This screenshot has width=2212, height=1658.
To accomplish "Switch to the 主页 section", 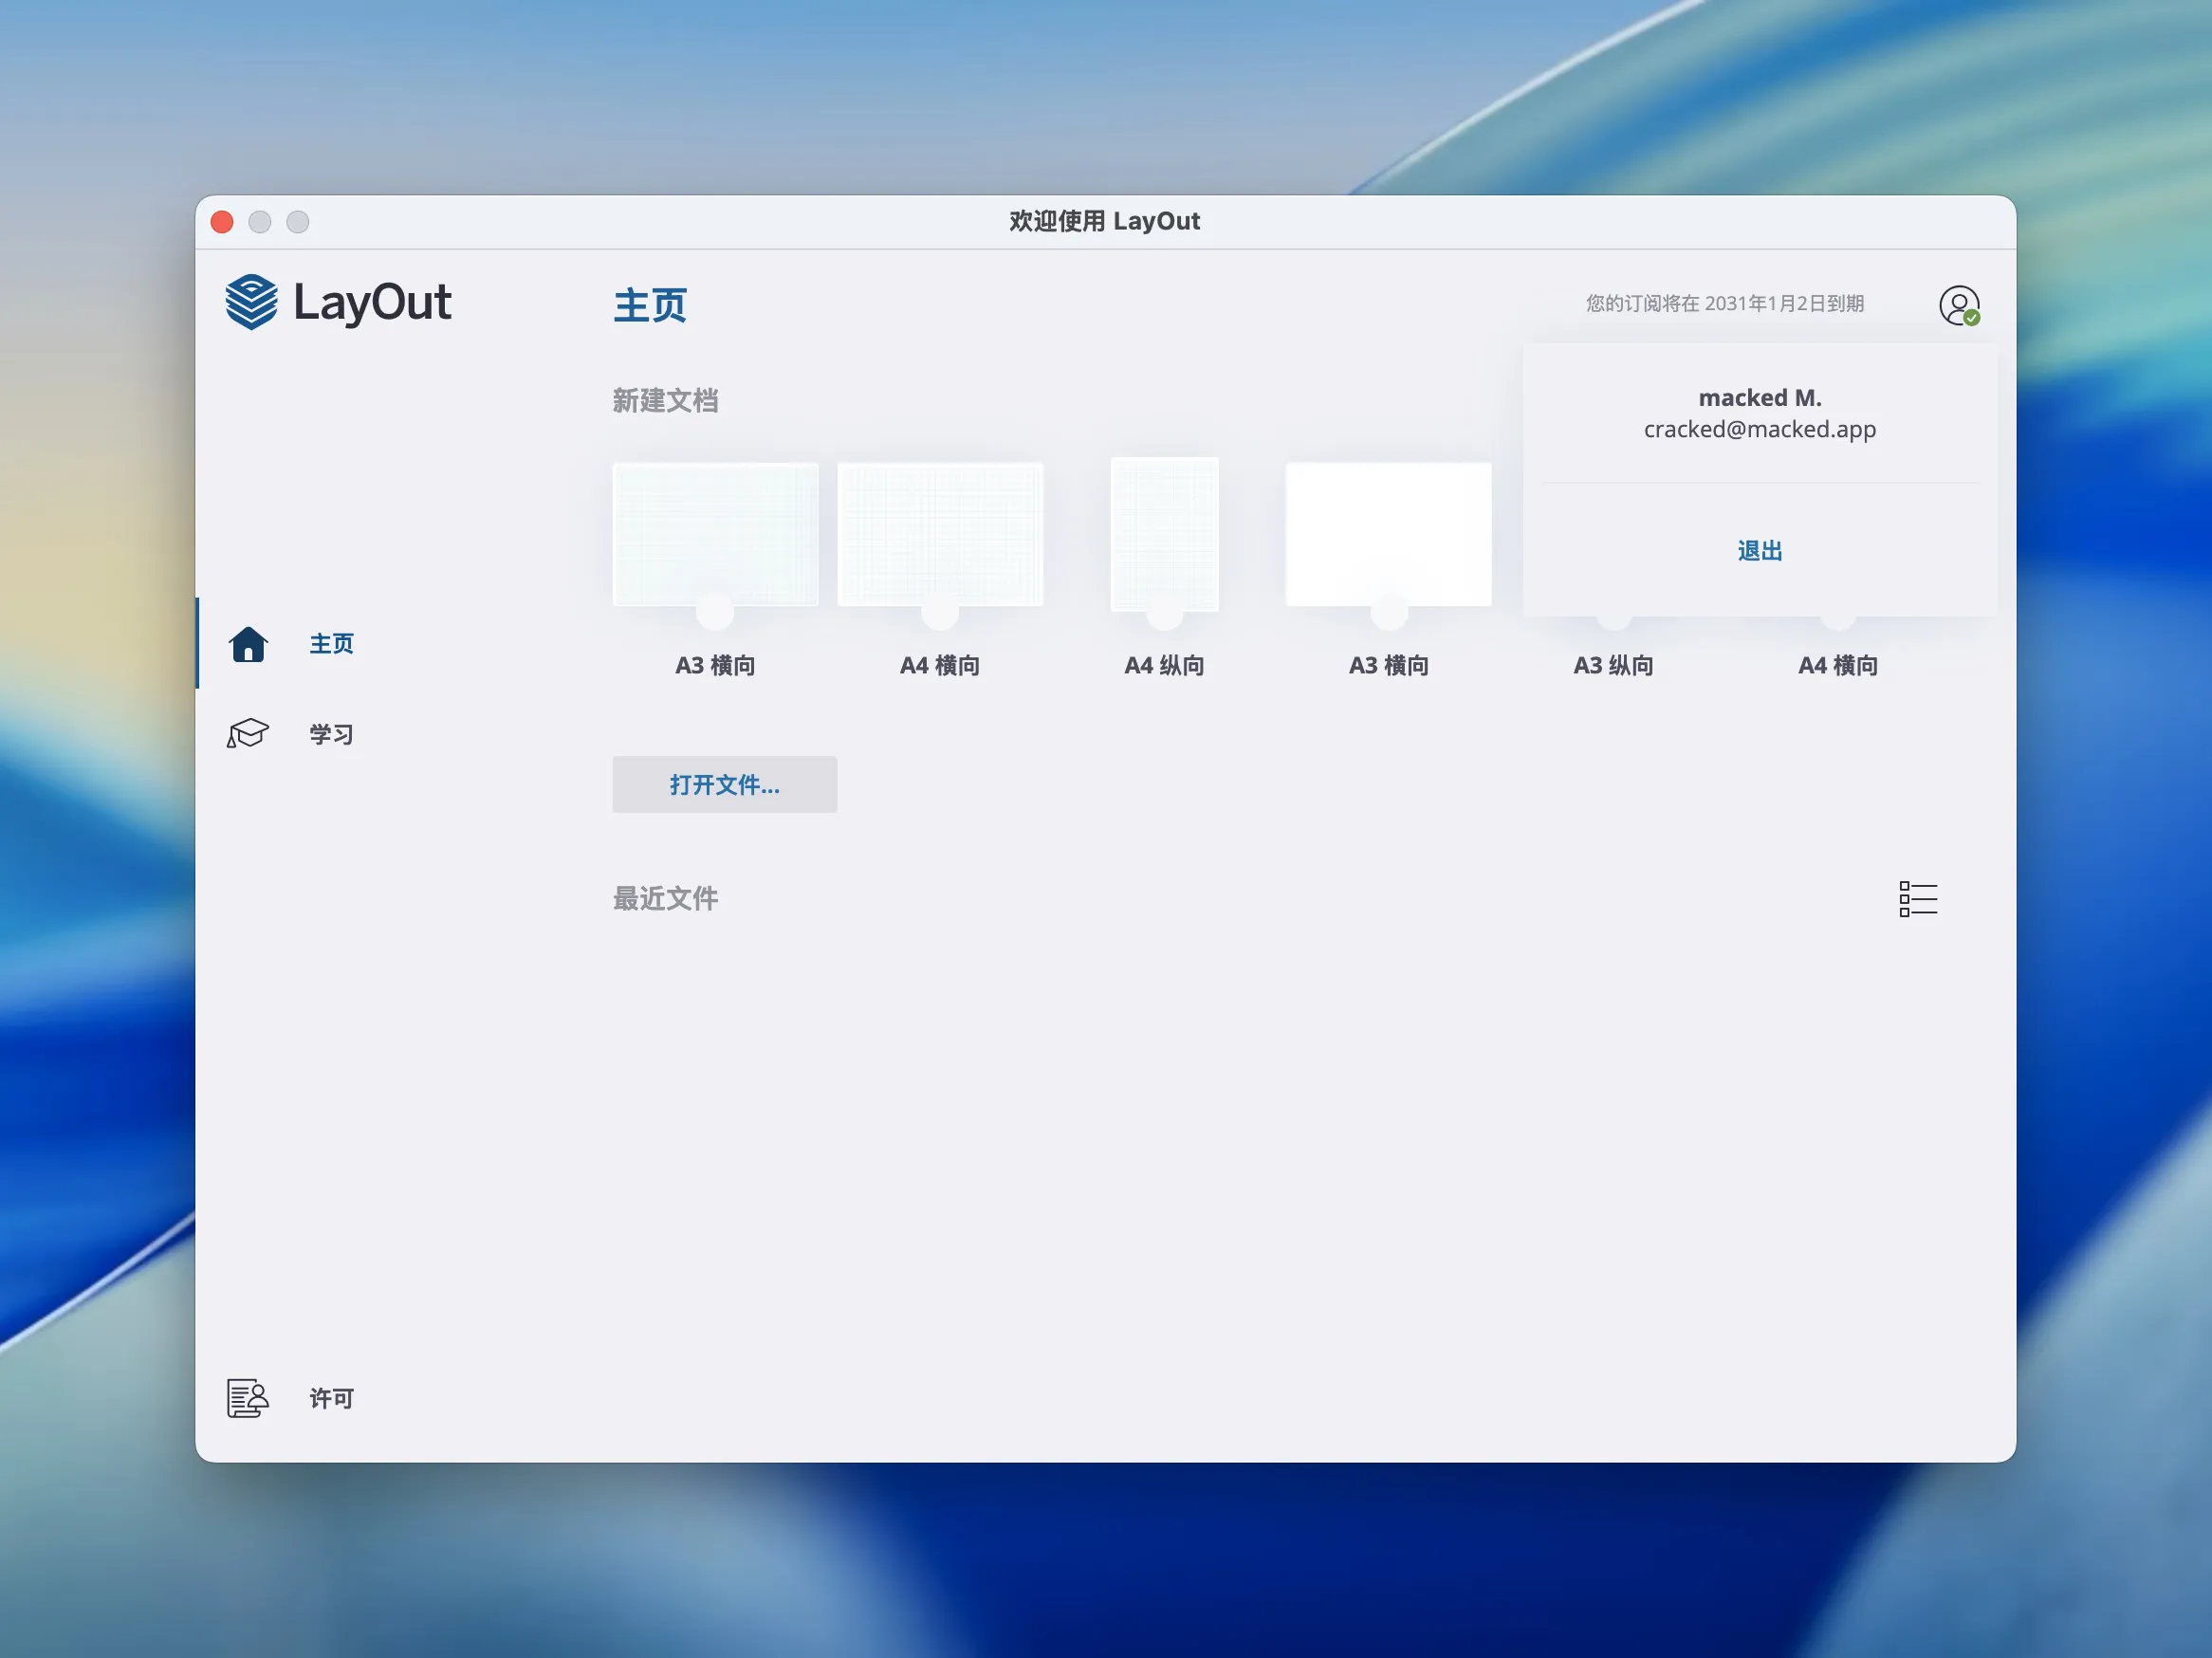I will coord(331,644).
